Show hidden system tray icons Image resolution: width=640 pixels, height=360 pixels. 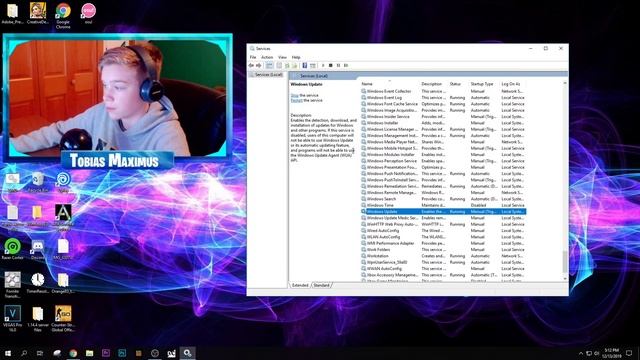coord(581,353)
